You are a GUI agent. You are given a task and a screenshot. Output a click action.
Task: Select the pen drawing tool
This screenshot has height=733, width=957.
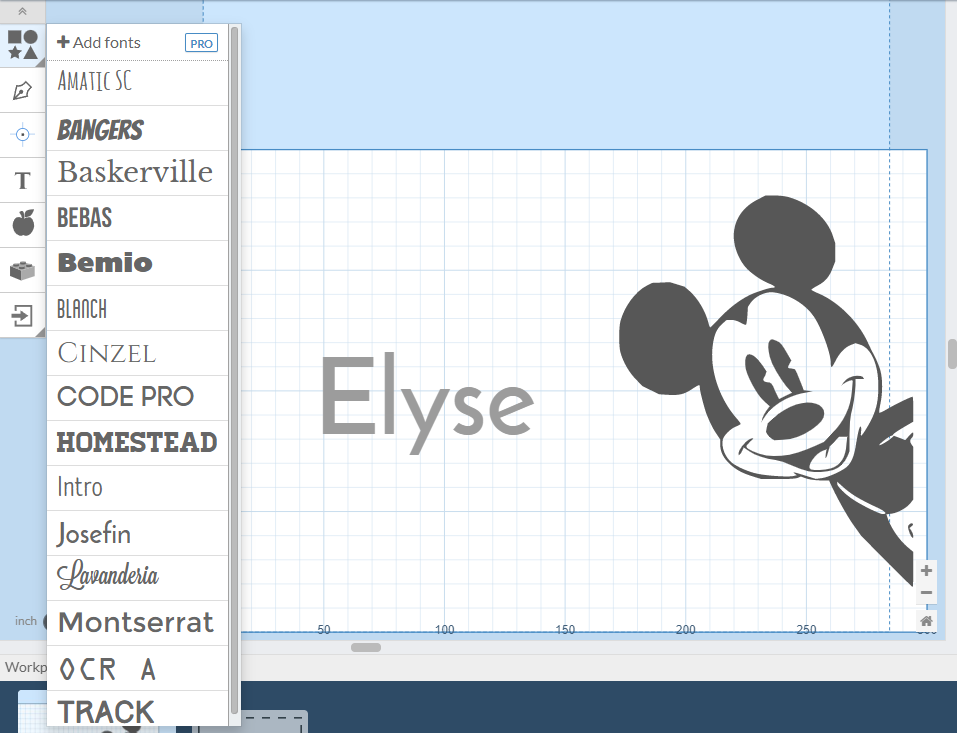[x=23, y=90]
